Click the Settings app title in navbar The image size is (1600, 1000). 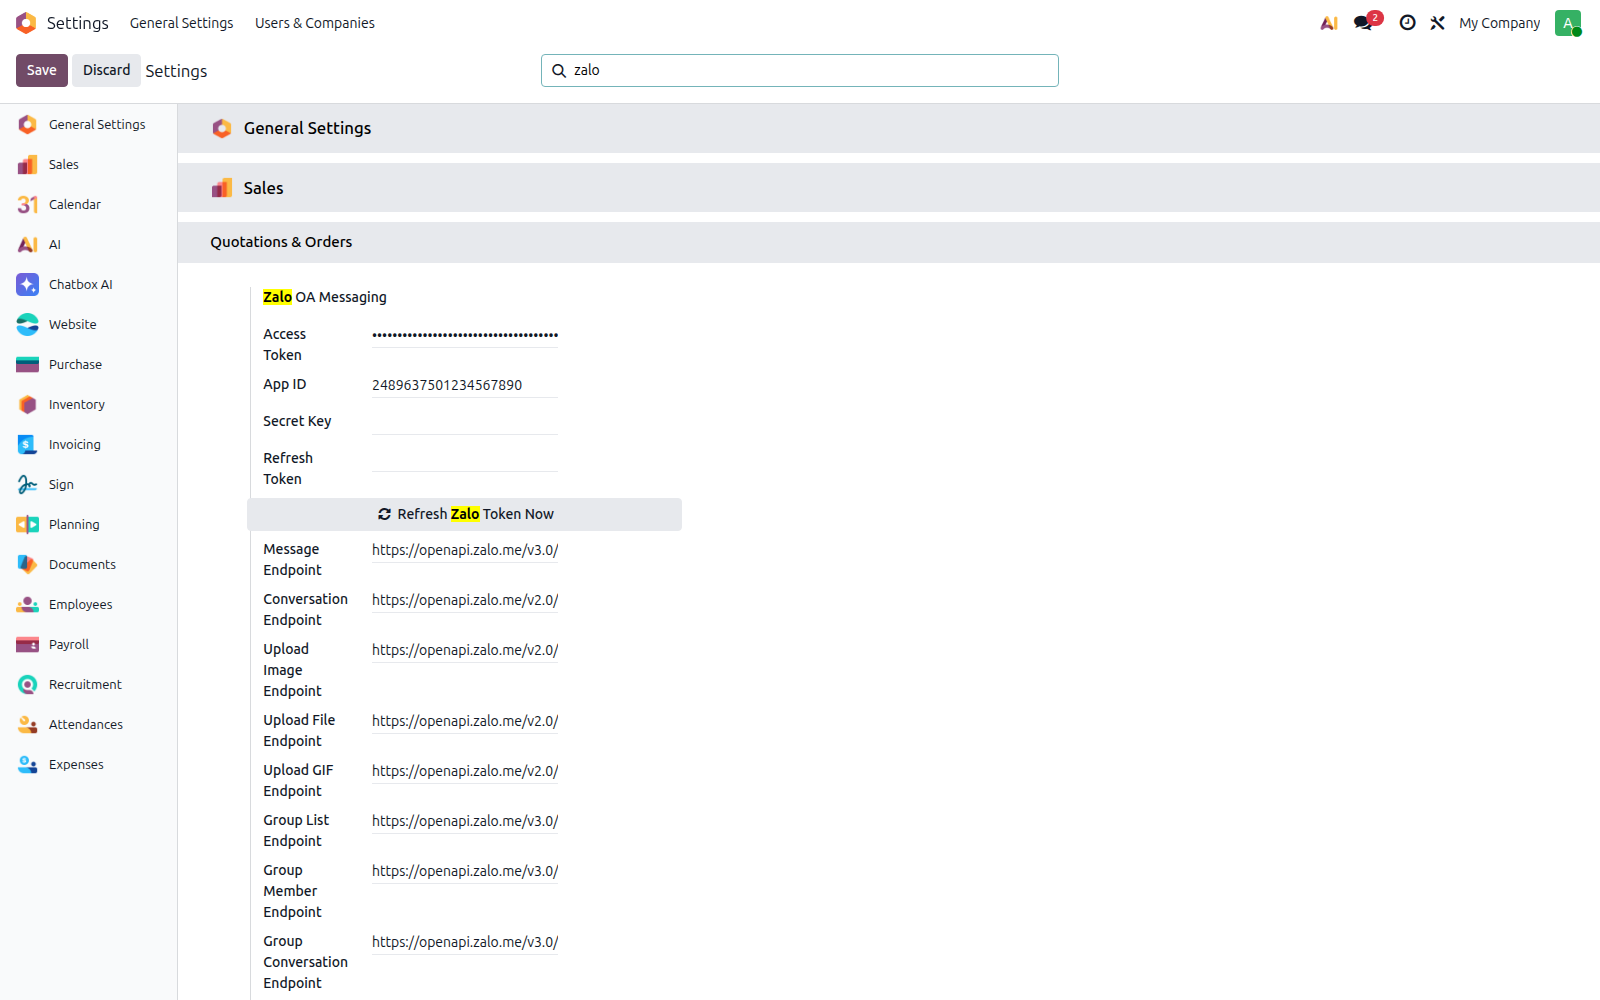pos(77,23)
